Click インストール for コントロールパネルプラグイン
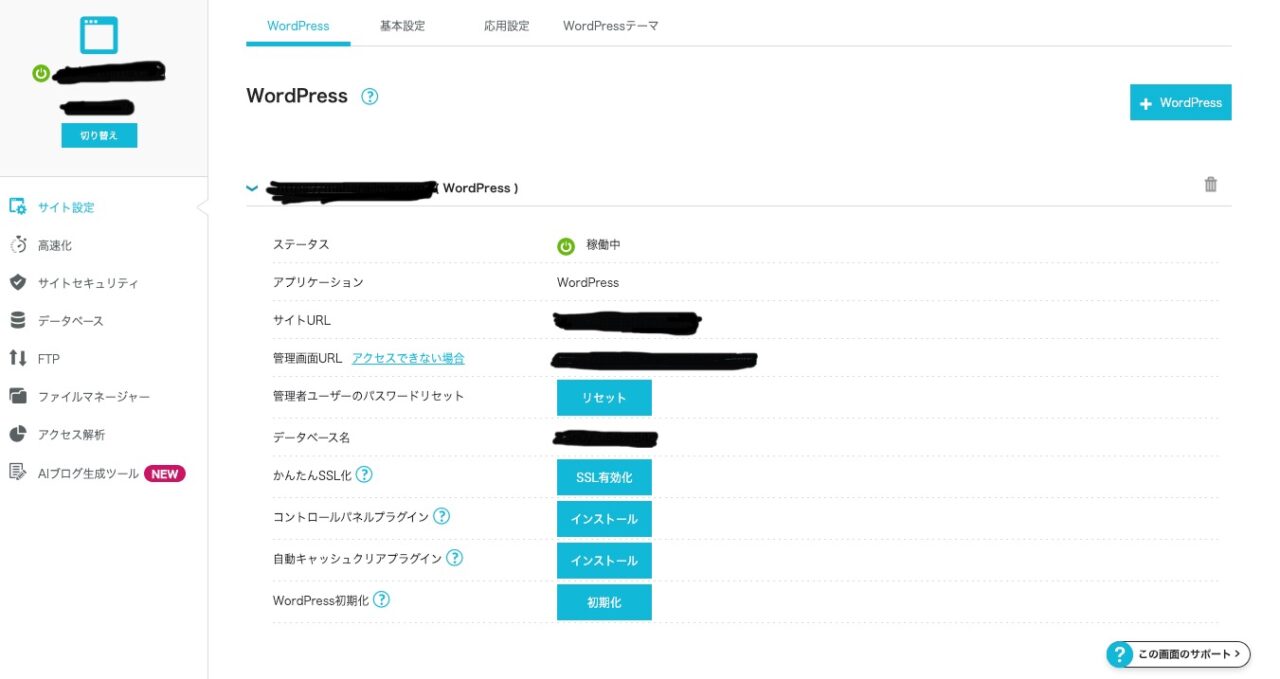Viewport: 1280px width, 679px height. point(604,519)
